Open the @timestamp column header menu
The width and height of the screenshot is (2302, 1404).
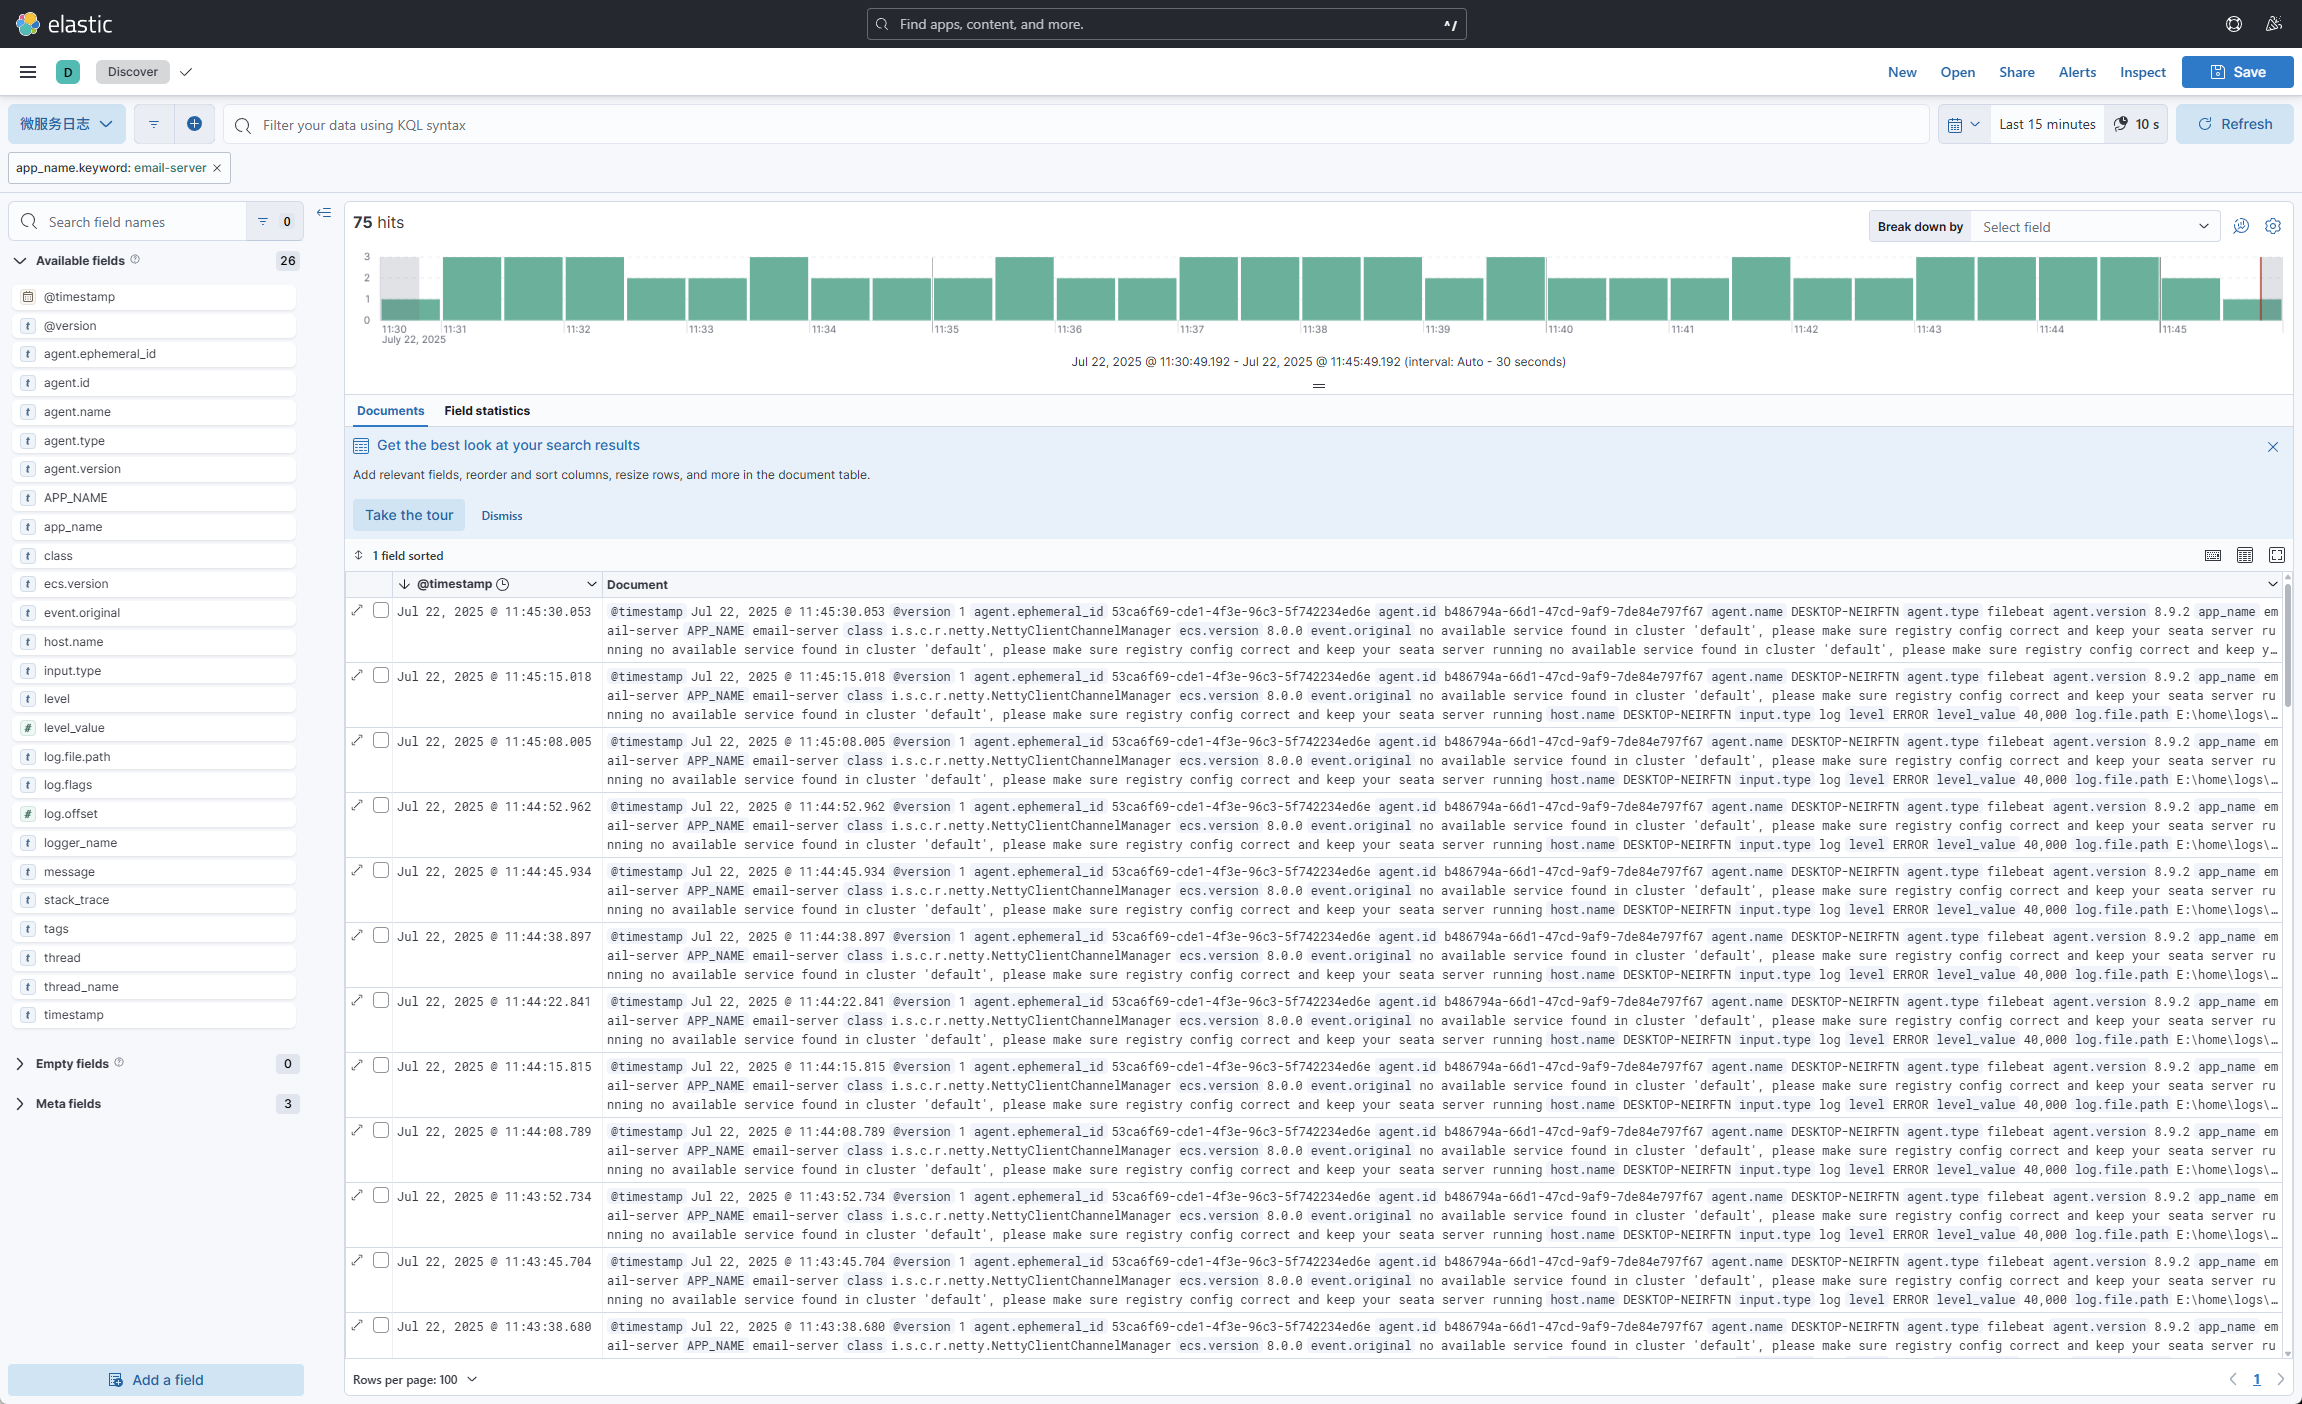(x=591, y=584)
